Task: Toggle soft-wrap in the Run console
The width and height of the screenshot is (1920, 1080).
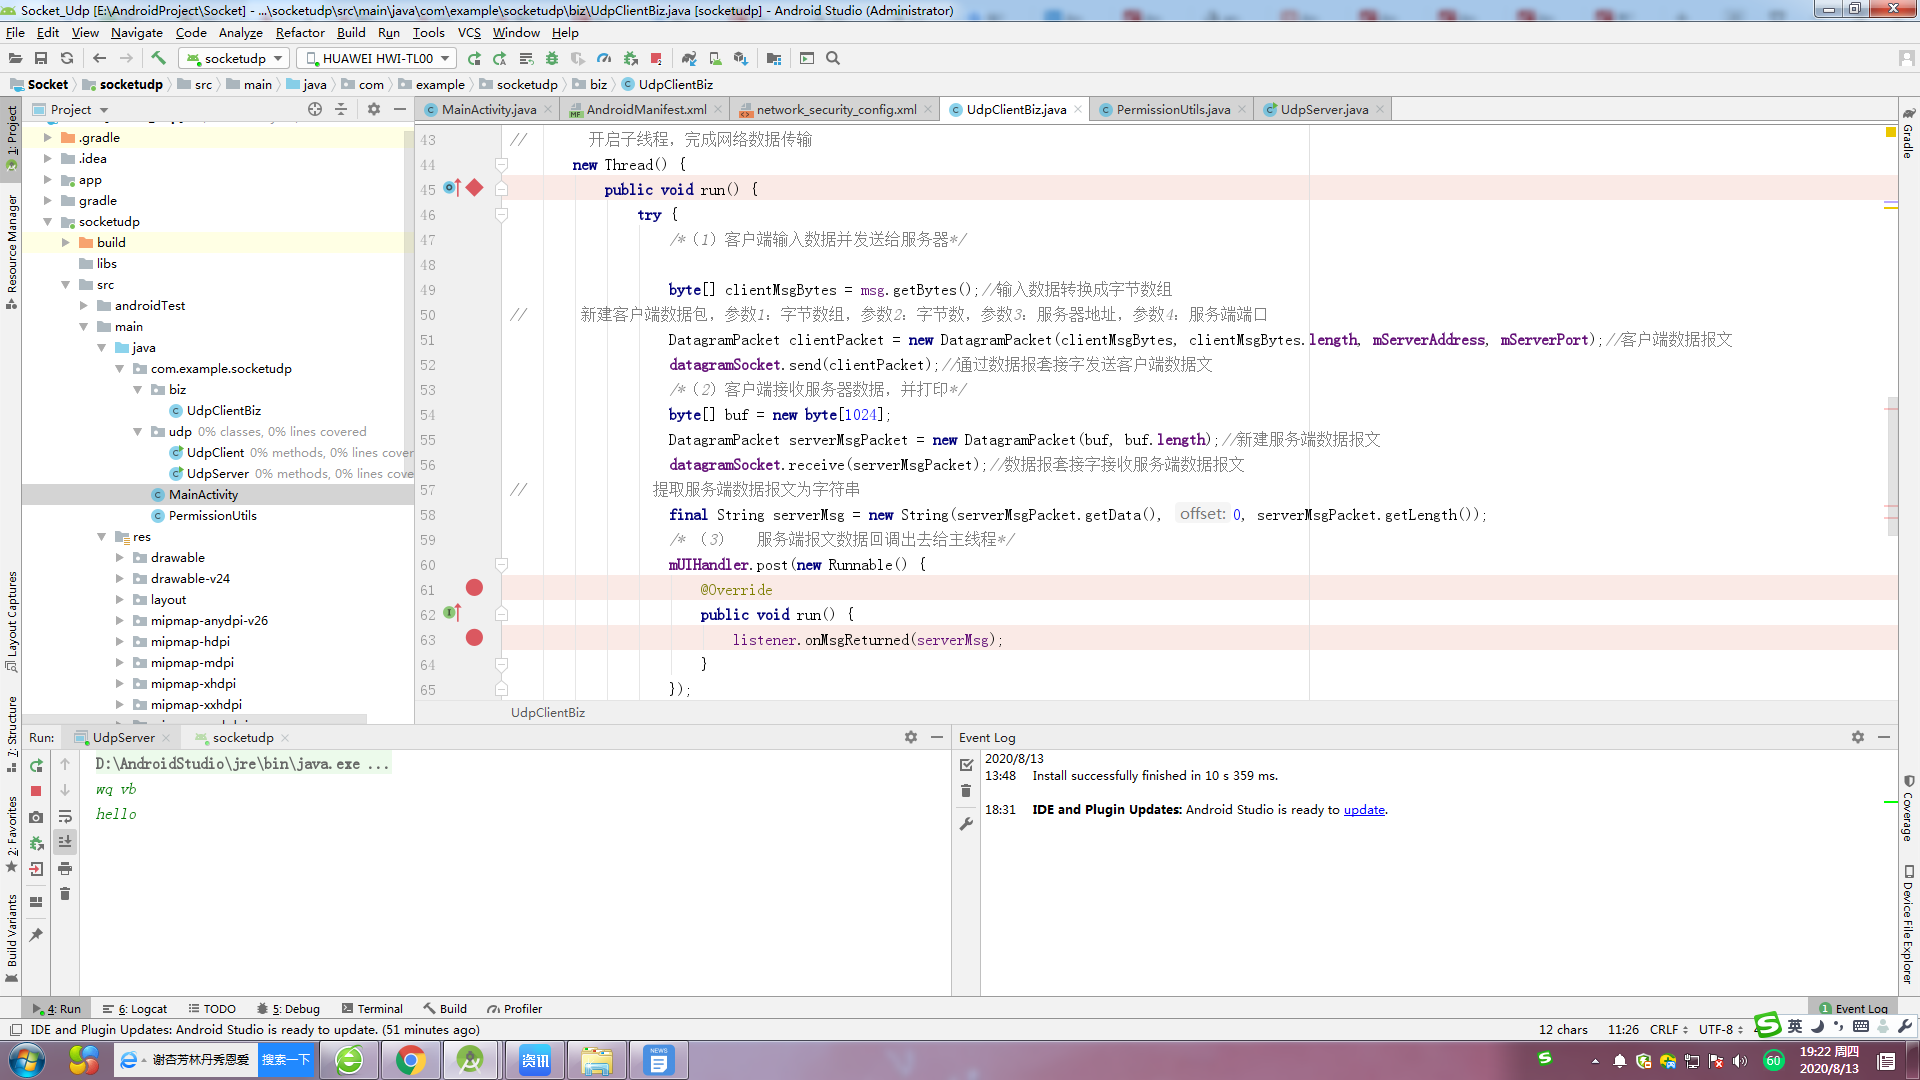Action: click(65, 817)
